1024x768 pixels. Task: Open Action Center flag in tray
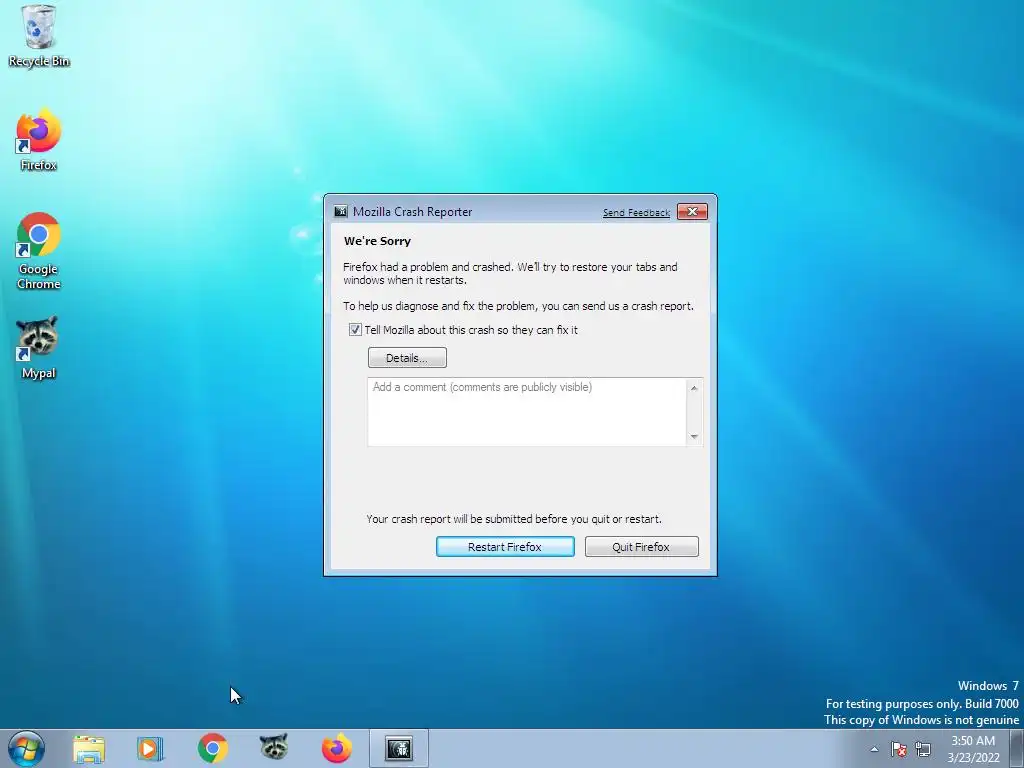899,749
